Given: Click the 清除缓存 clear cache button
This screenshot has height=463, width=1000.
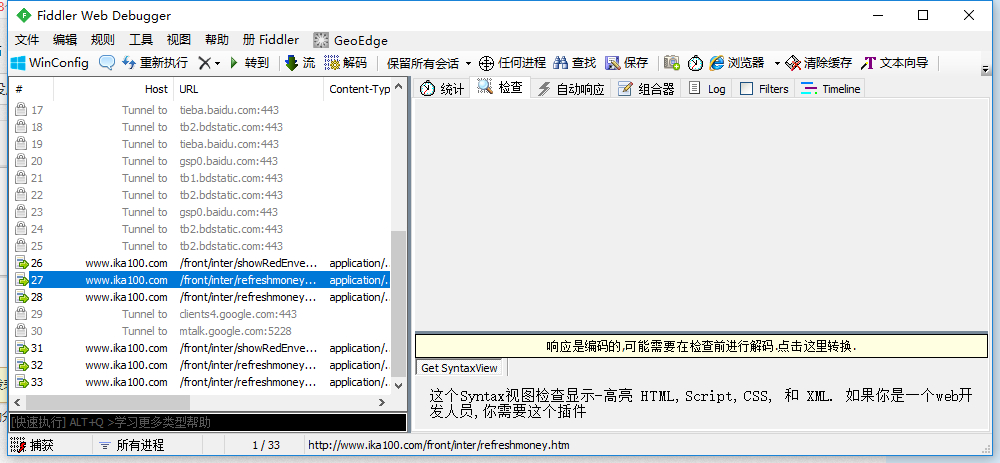Looking at the screenshot, I should point(819,62).
